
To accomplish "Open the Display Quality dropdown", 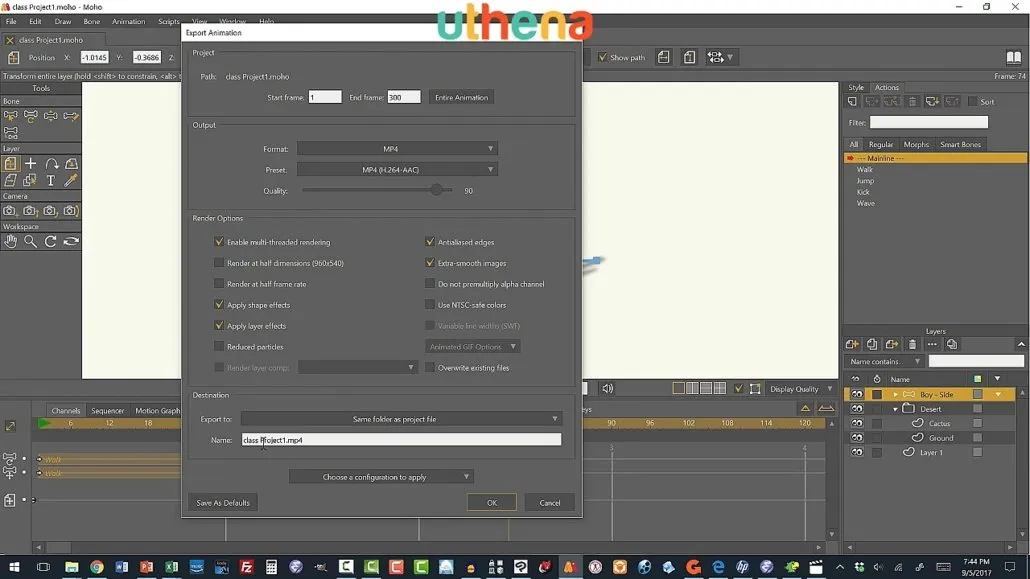I will [x=801, y=389].
